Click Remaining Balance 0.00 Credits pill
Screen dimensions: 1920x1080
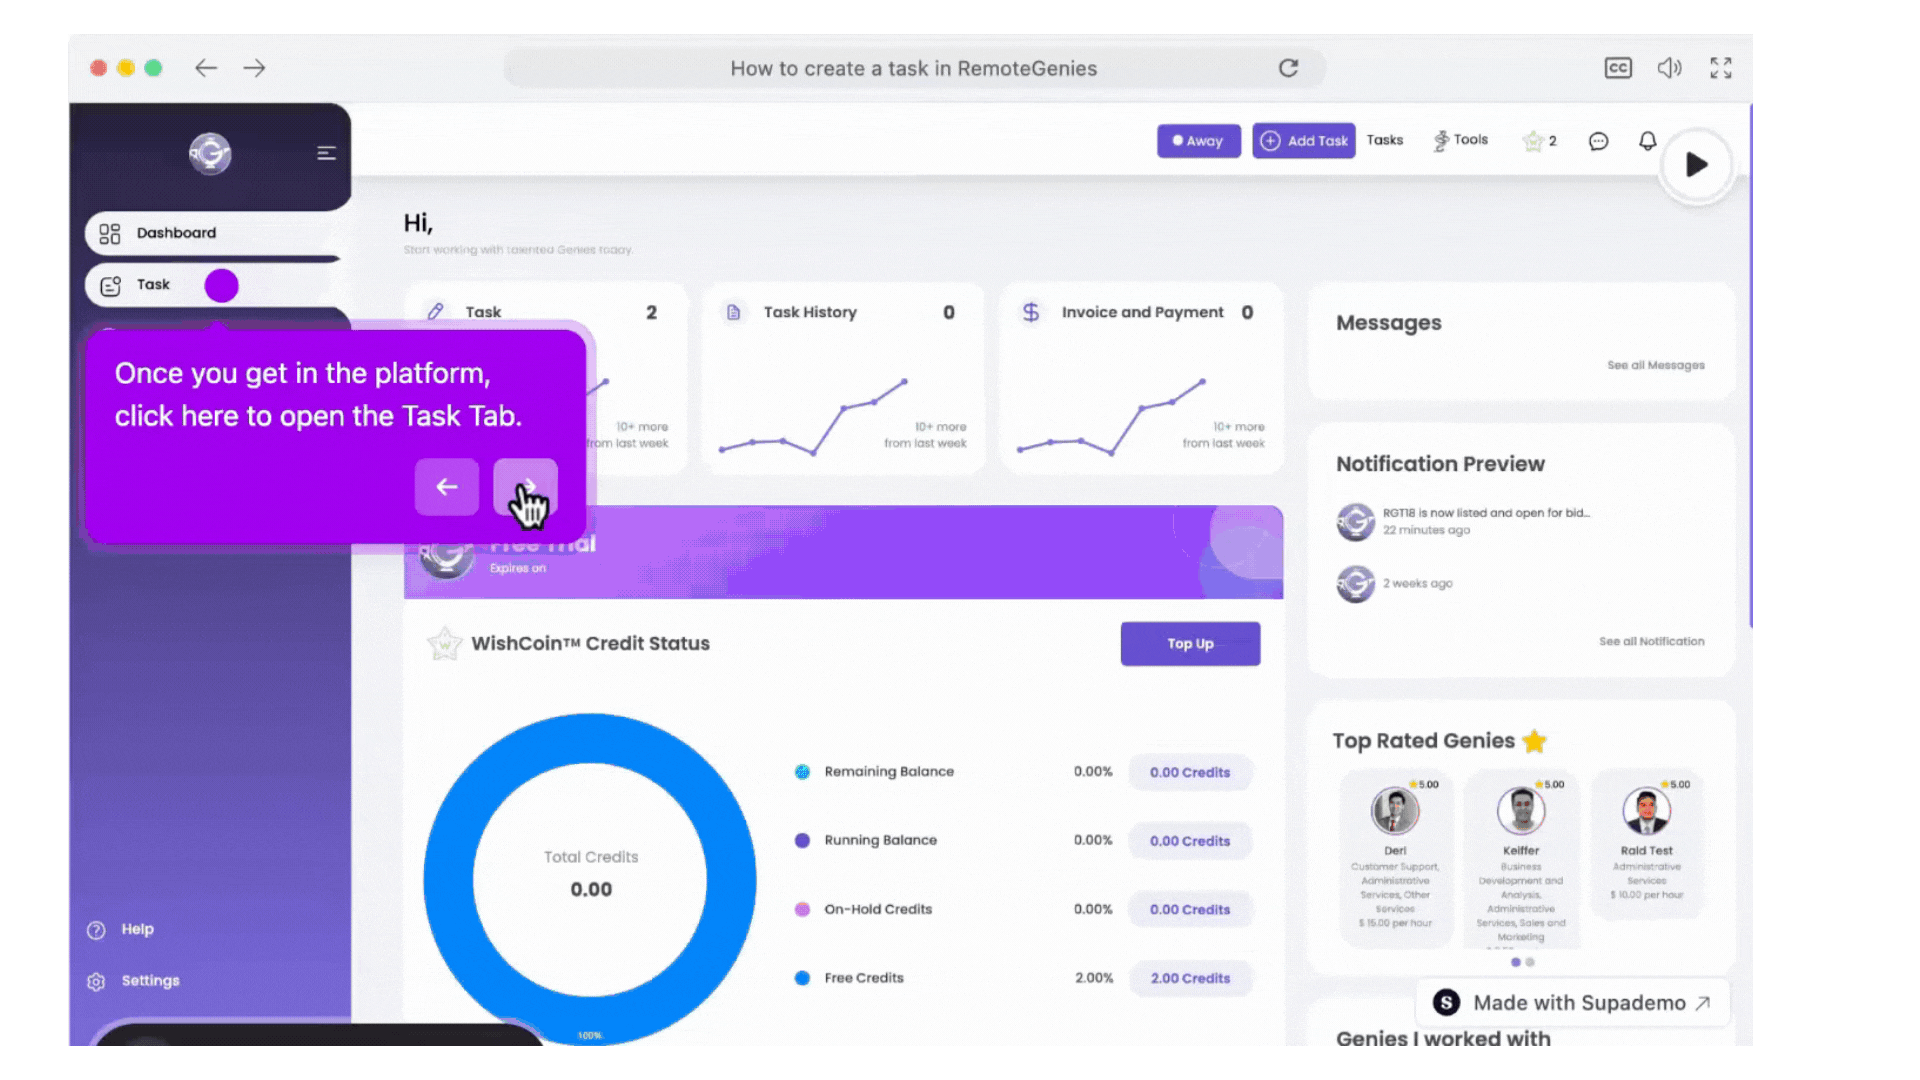1190,772
